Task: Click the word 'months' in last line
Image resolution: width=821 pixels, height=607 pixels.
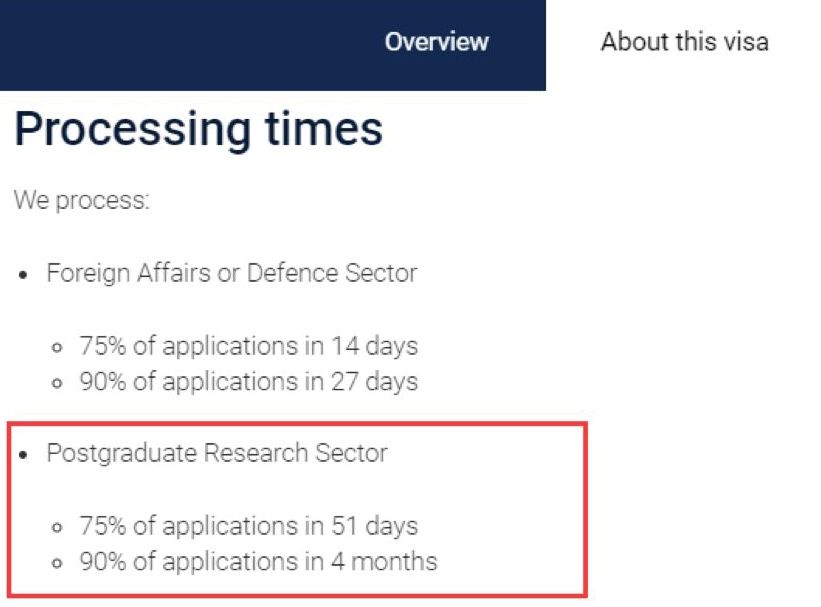Action: tap(394, 561)
